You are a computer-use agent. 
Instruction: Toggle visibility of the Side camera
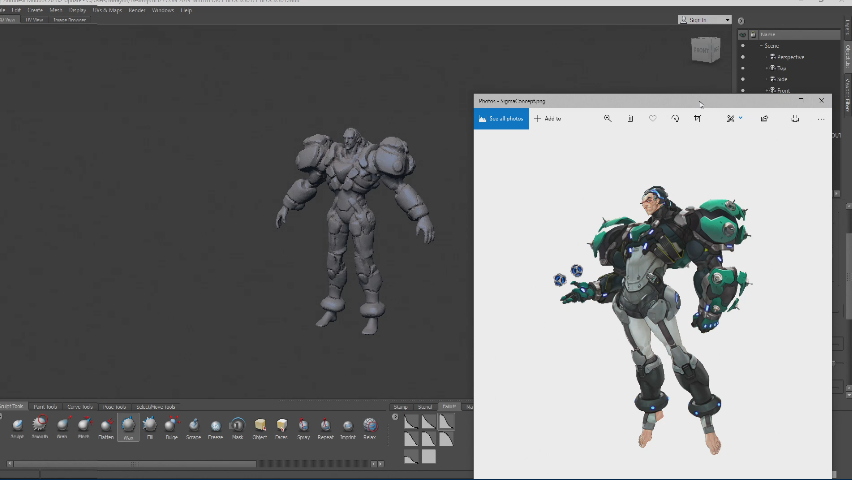pyautogui.click(x=743, y=79)
